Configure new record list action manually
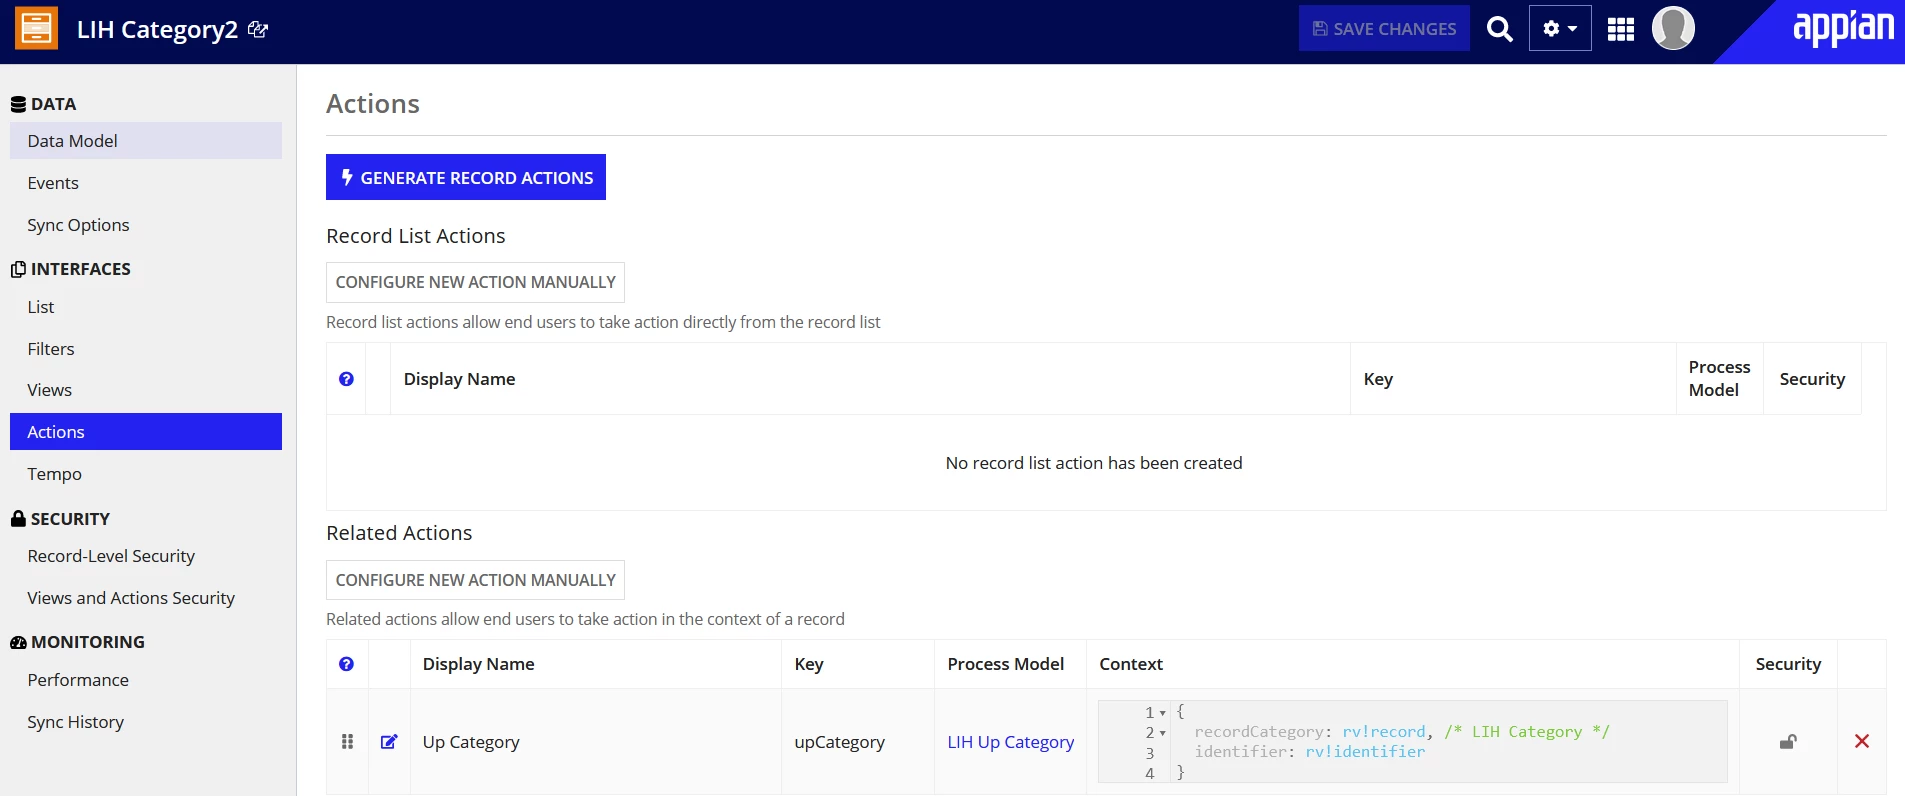1905x796 pixels. point(475,282)
